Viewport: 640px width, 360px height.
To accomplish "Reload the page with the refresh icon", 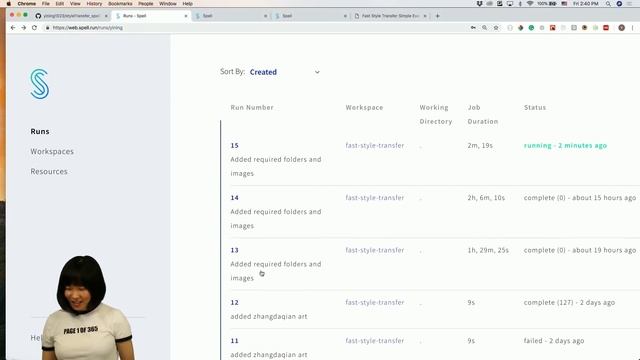I will click(x=34, y=28).
